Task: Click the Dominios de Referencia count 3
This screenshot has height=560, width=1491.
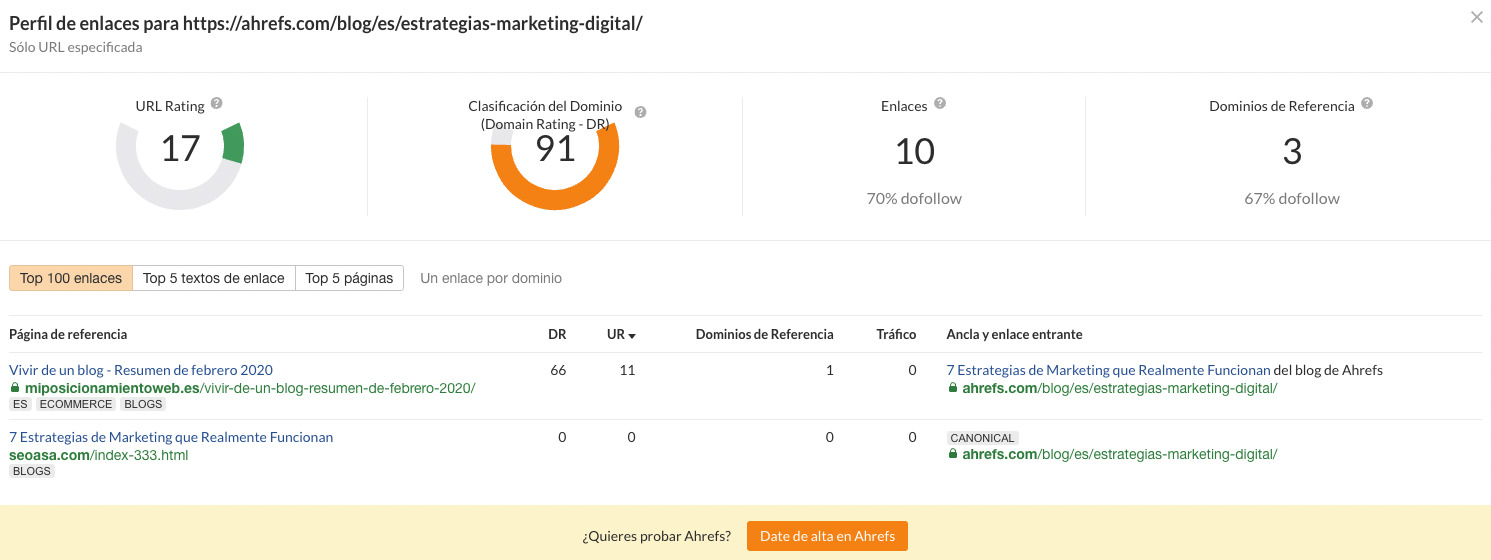Action: coord(1292,152)
